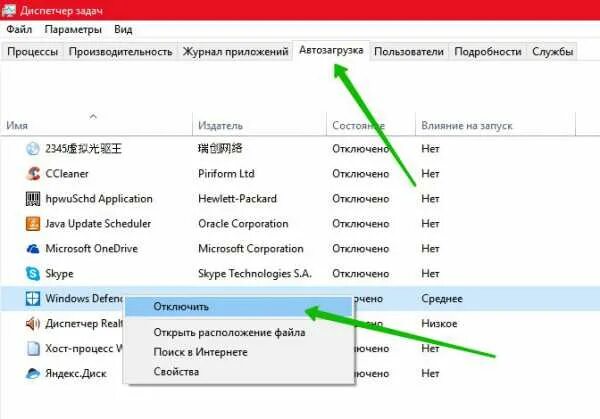Click Отключено status in Skype row
Viewport: 600px width, 419px height.
(x=360, y=274)
